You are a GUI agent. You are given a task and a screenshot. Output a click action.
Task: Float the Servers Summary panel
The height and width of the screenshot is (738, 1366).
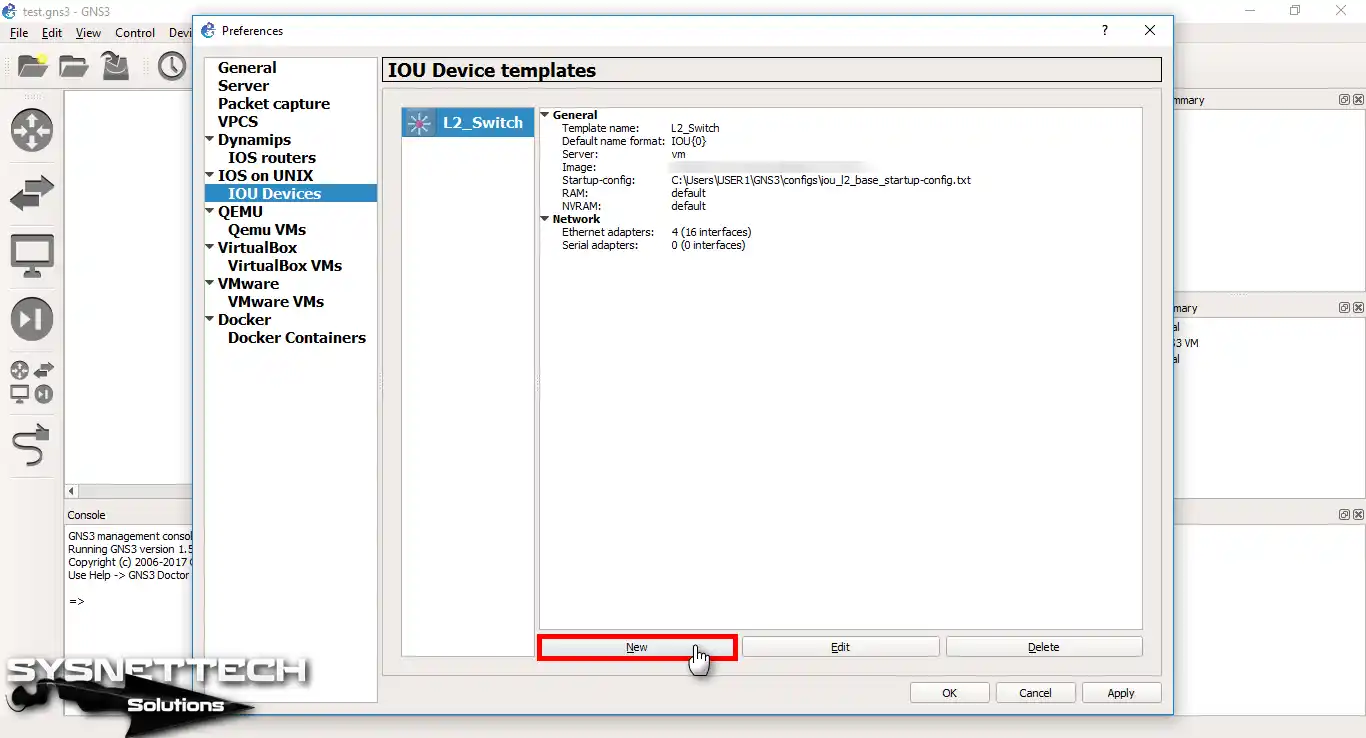1345,308
